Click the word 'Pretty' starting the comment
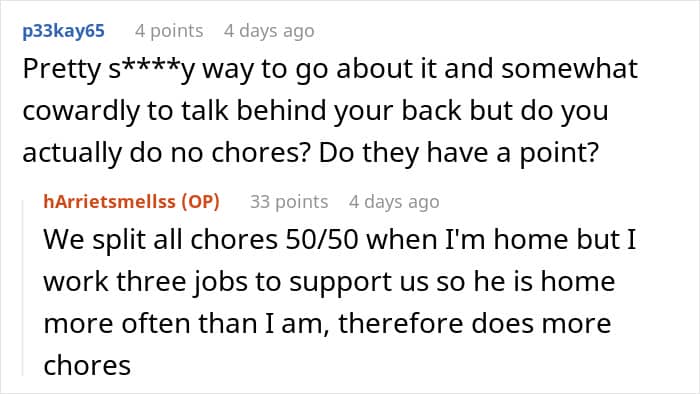This screenshot has height=394, width=700. coord(62,70)
